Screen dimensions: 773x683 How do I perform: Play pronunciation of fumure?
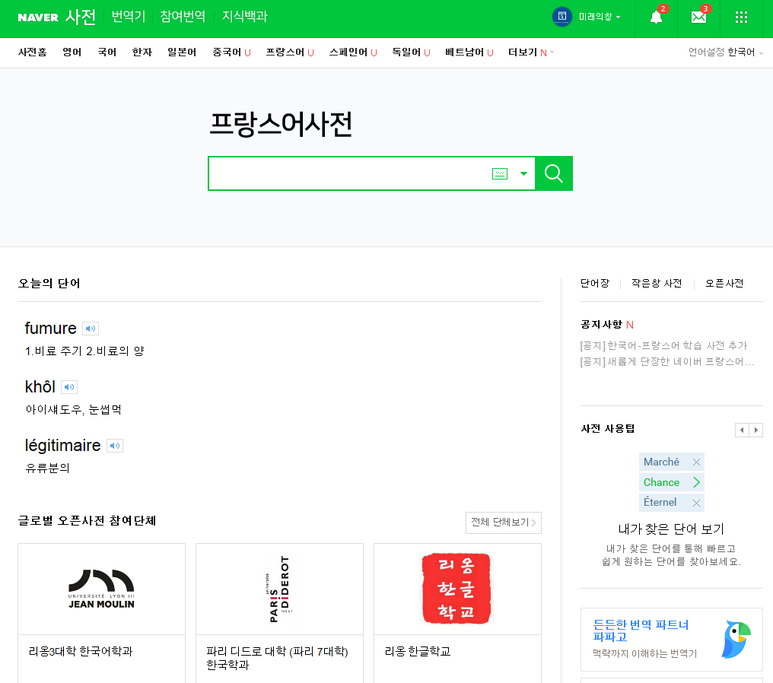coord(90,328)
